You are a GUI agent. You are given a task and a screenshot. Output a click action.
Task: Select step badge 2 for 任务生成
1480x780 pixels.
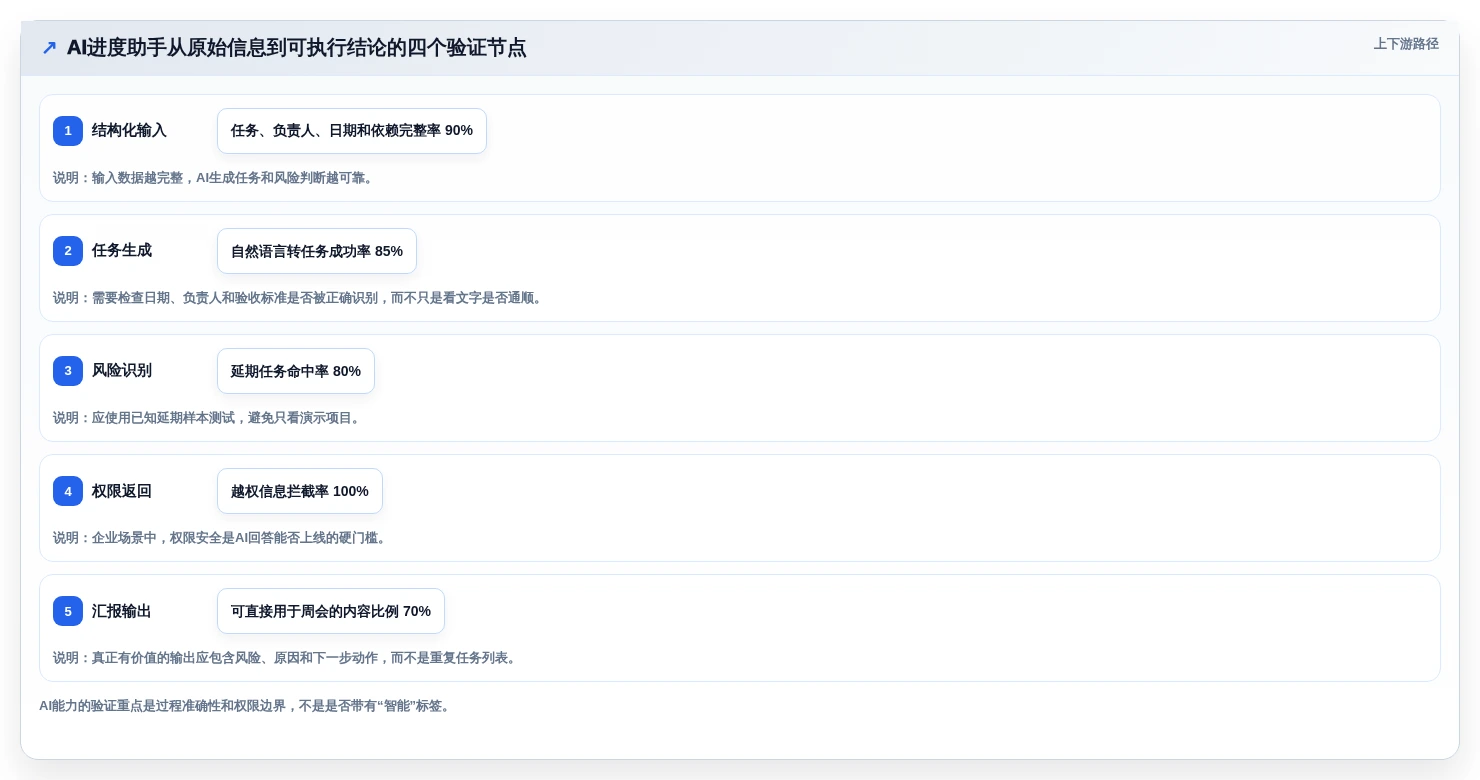coord(68,251)
